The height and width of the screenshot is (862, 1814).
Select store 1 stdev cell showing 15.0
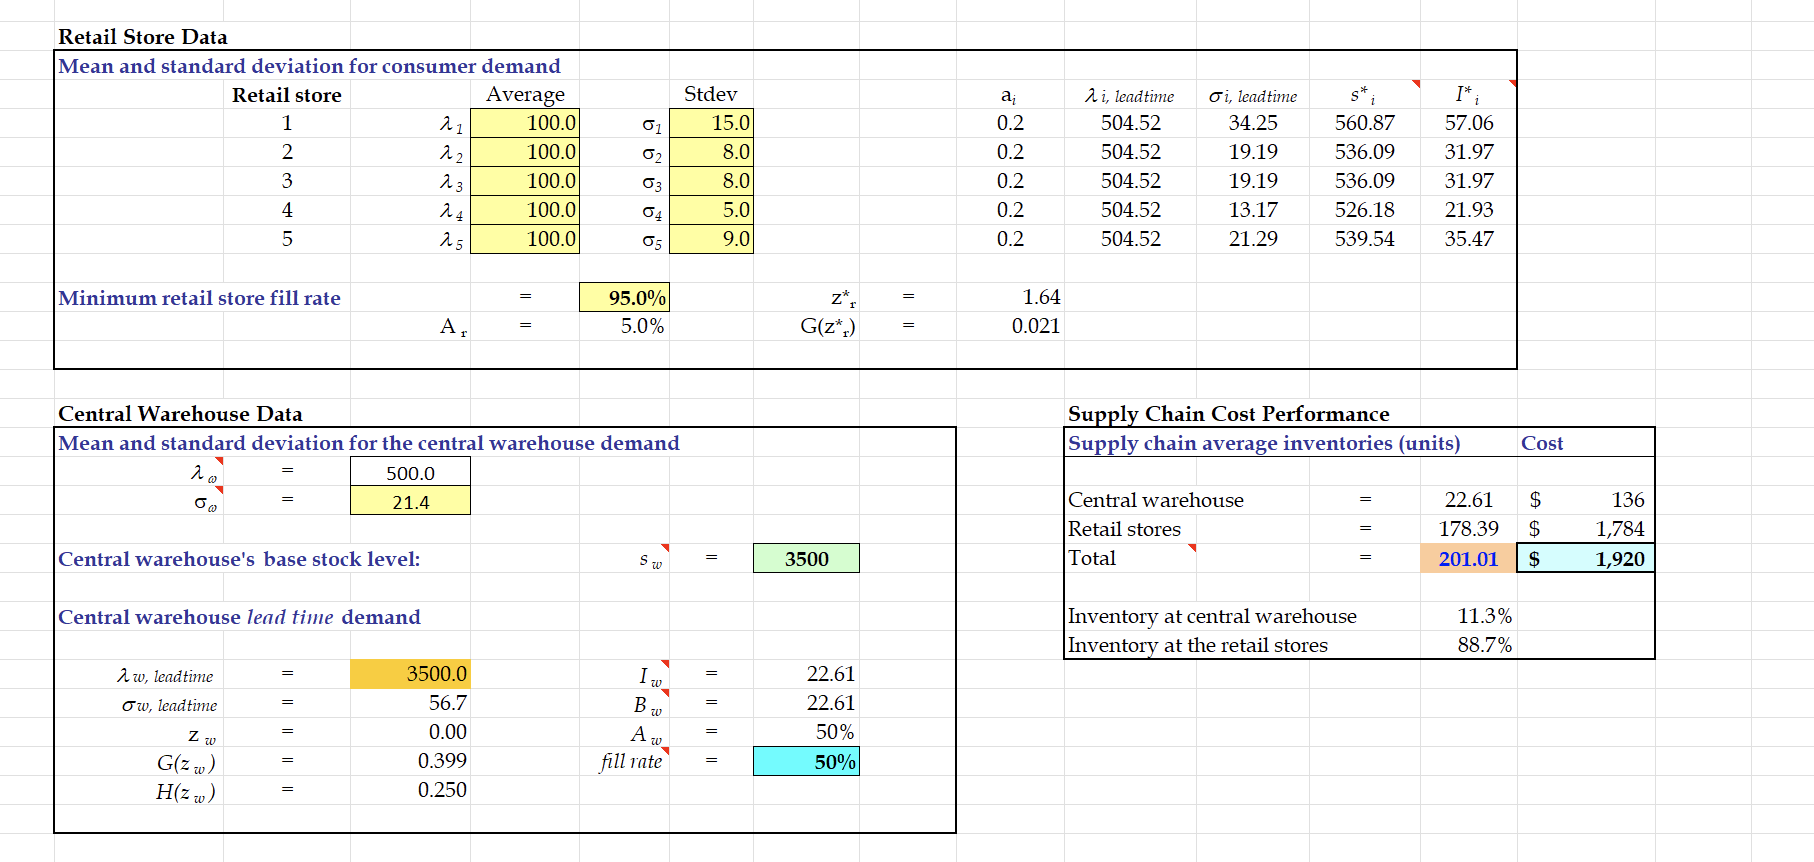pos(711,123)
